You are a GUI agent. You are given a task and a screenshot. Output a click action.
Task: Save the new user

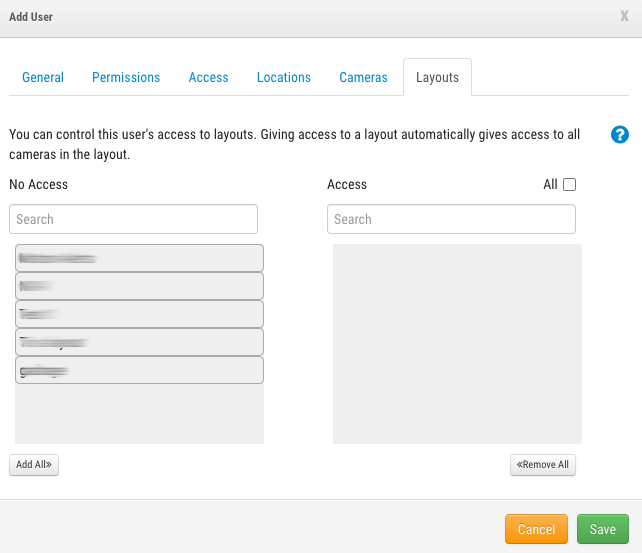pyautogui.click(x=602, y=529)
